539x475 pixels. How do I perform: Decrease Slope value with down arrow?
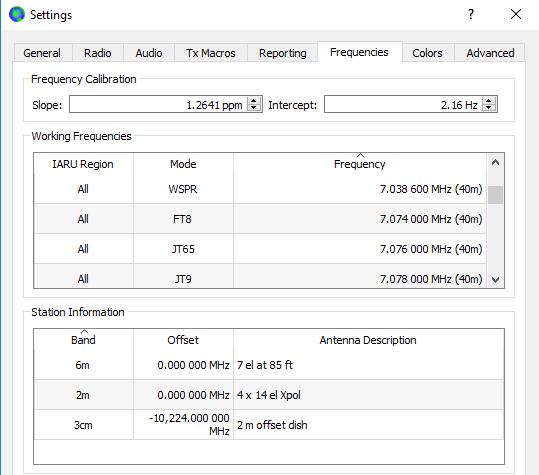pyautogui.click(x=254, y=108)
